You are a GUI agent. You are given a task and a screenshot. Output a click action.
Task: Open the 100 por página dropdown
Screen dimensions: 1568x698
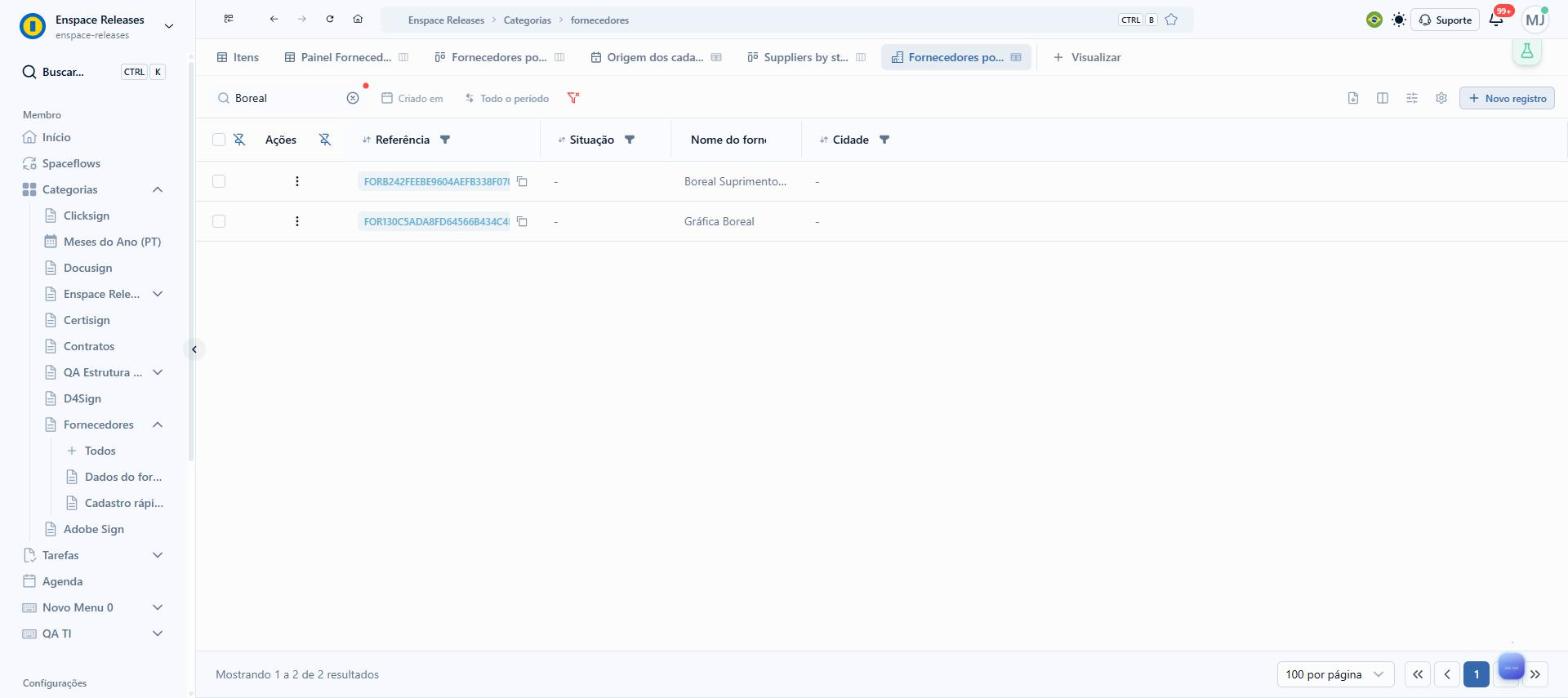click(x=1335, y=674)
